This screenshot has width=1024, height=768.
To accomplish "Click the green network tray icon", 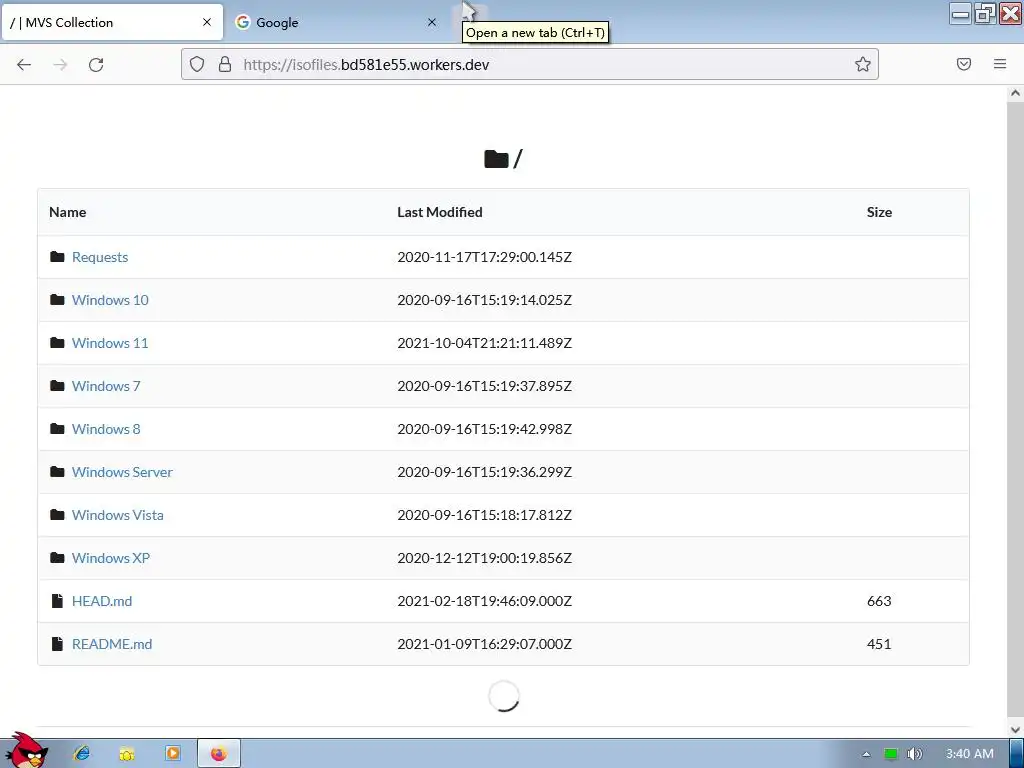I will 891,754.
